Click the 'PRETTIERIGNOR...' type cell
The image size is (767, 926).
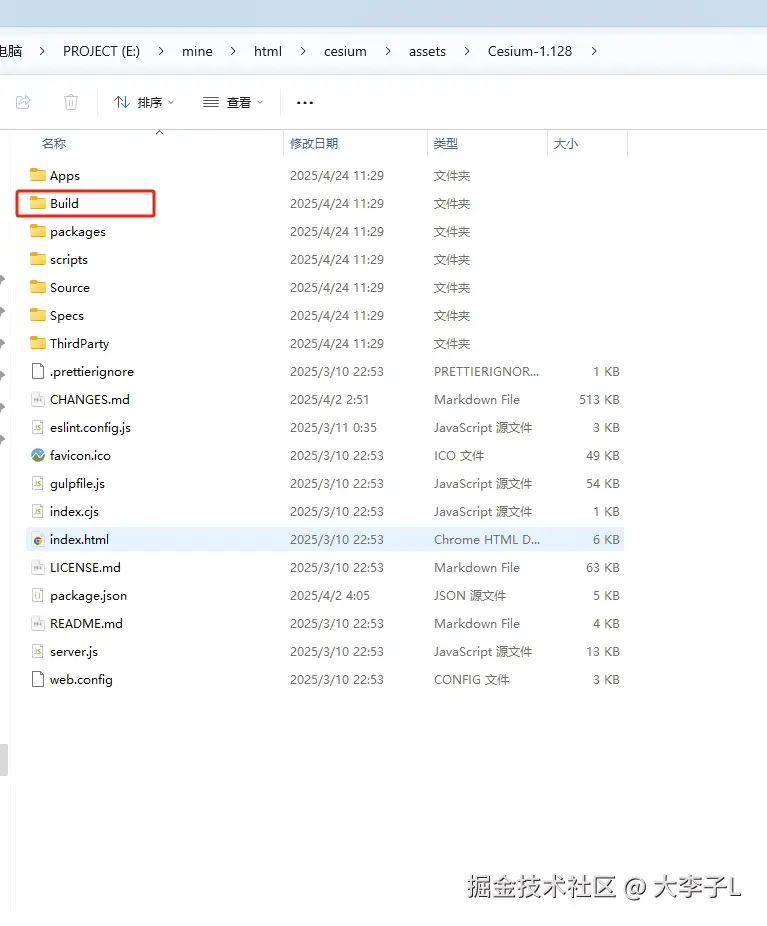(x=486, y=371)
